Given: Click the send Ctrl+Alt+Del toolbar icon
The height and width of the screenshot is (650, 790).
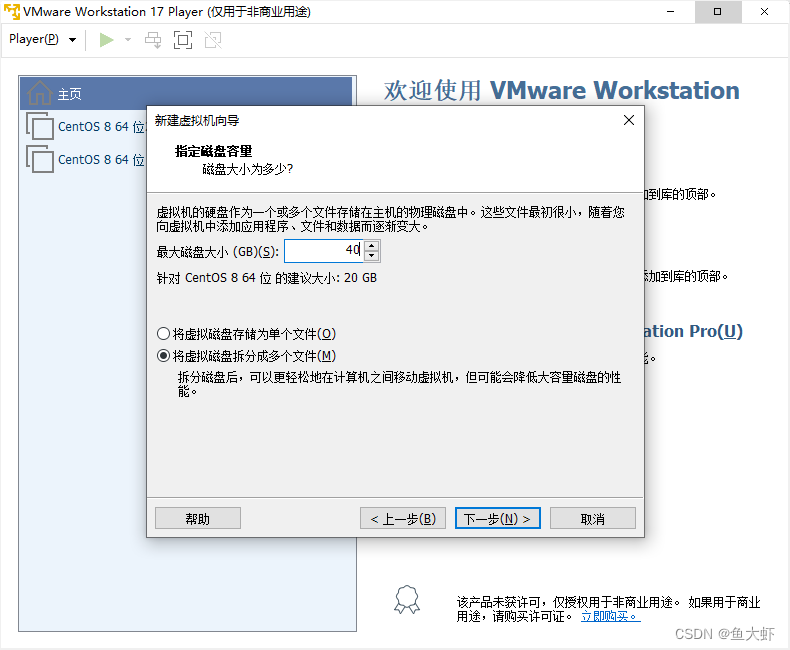Looking at the screenshot, I should coord(153,40).
